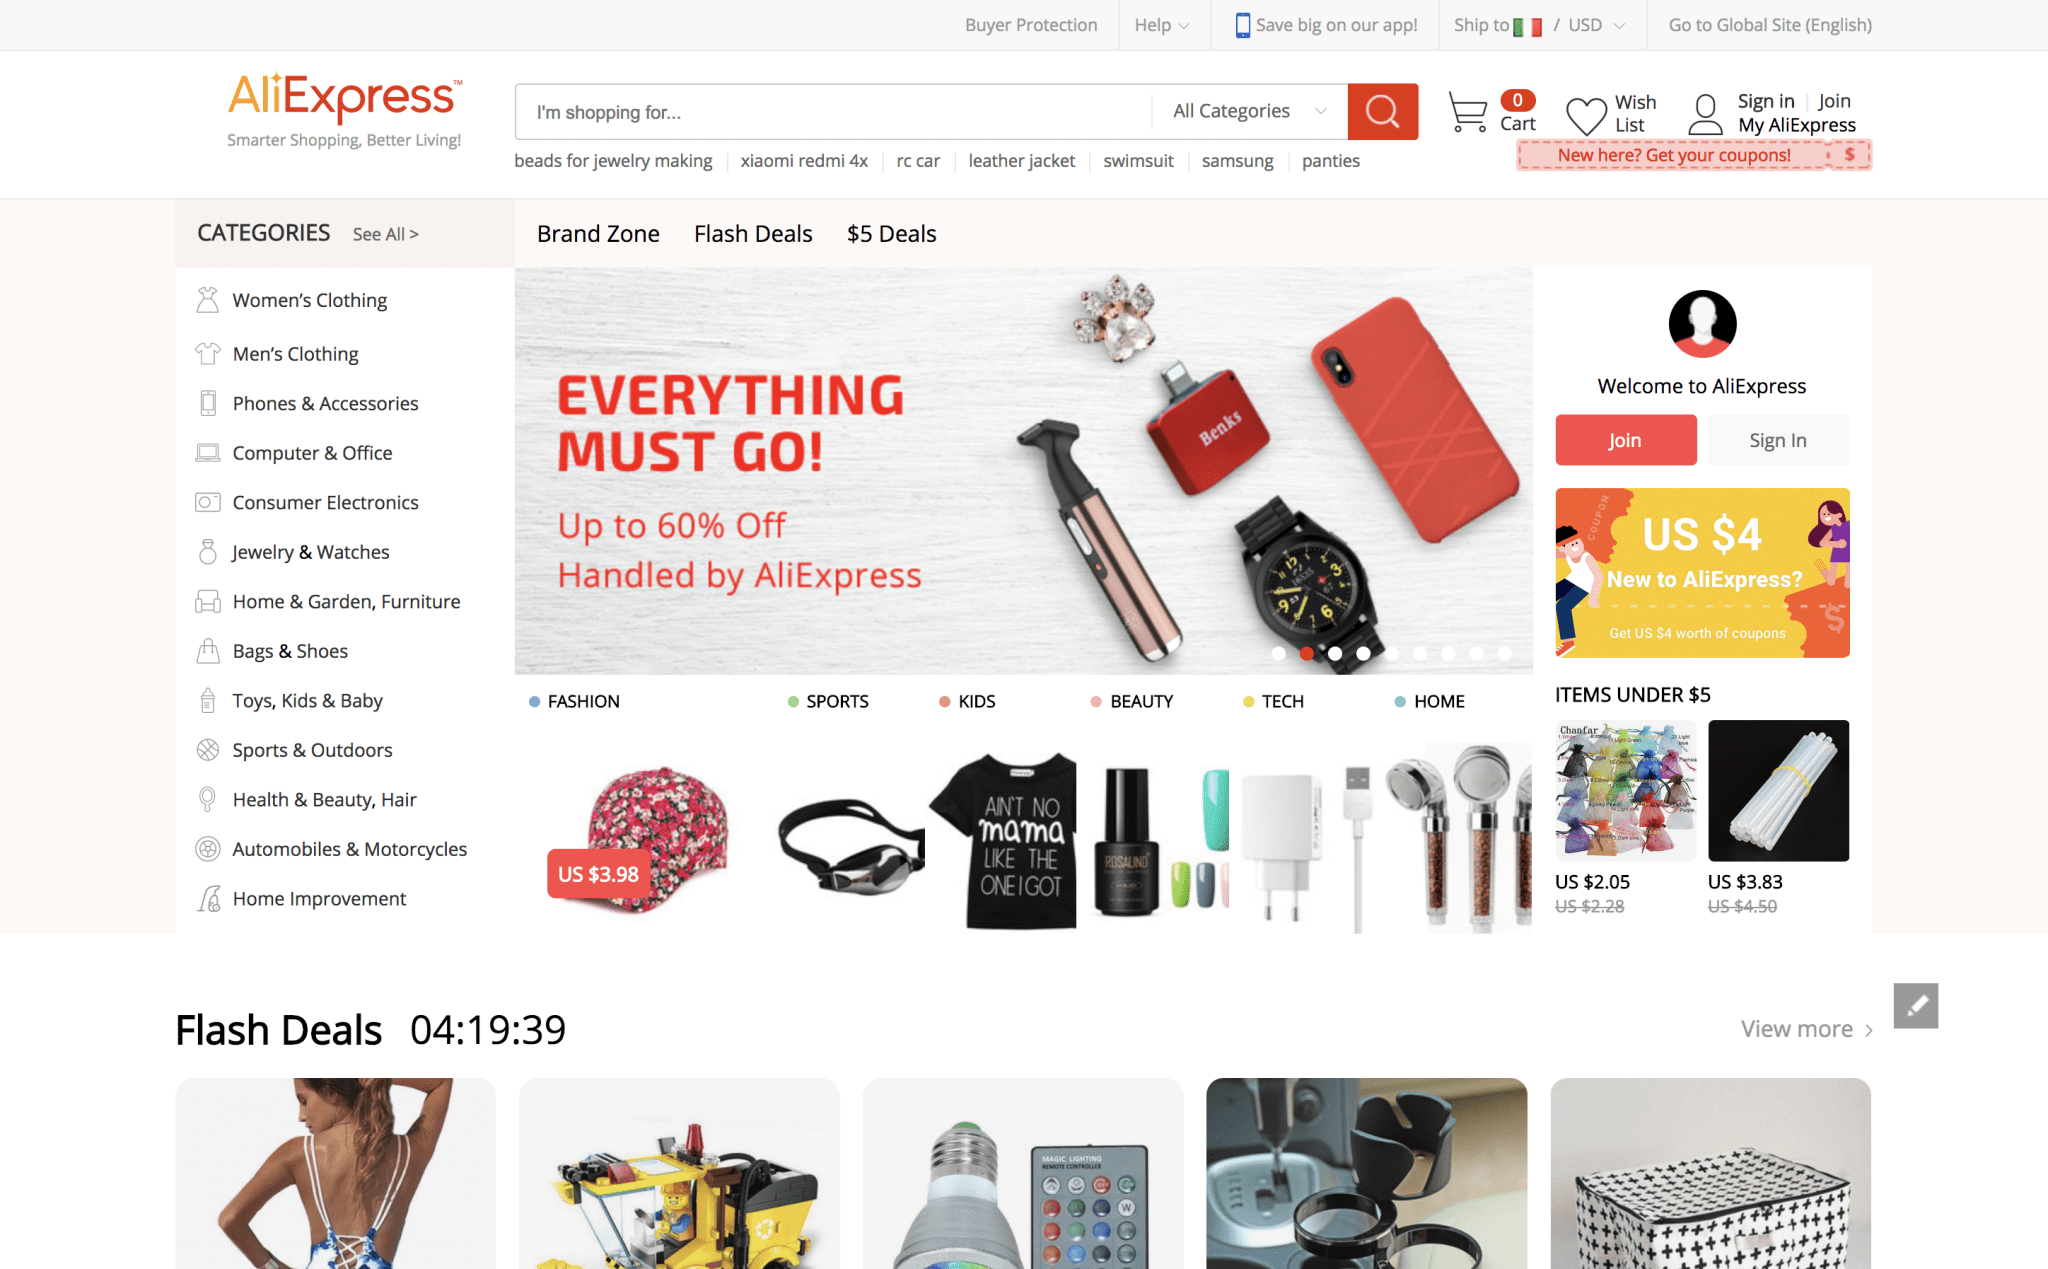Click the orange search magnifier button
The image size is (2048, 1269).
point(1382,111)
